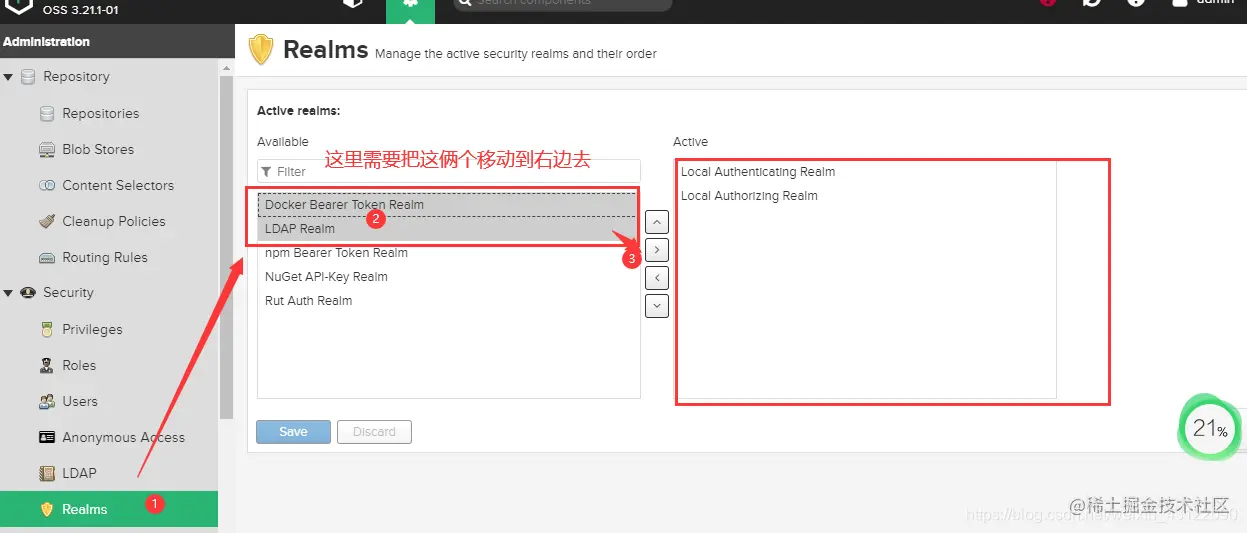
Task: Focus the Available realms Filter field
Action: click(x=449, y=172)
